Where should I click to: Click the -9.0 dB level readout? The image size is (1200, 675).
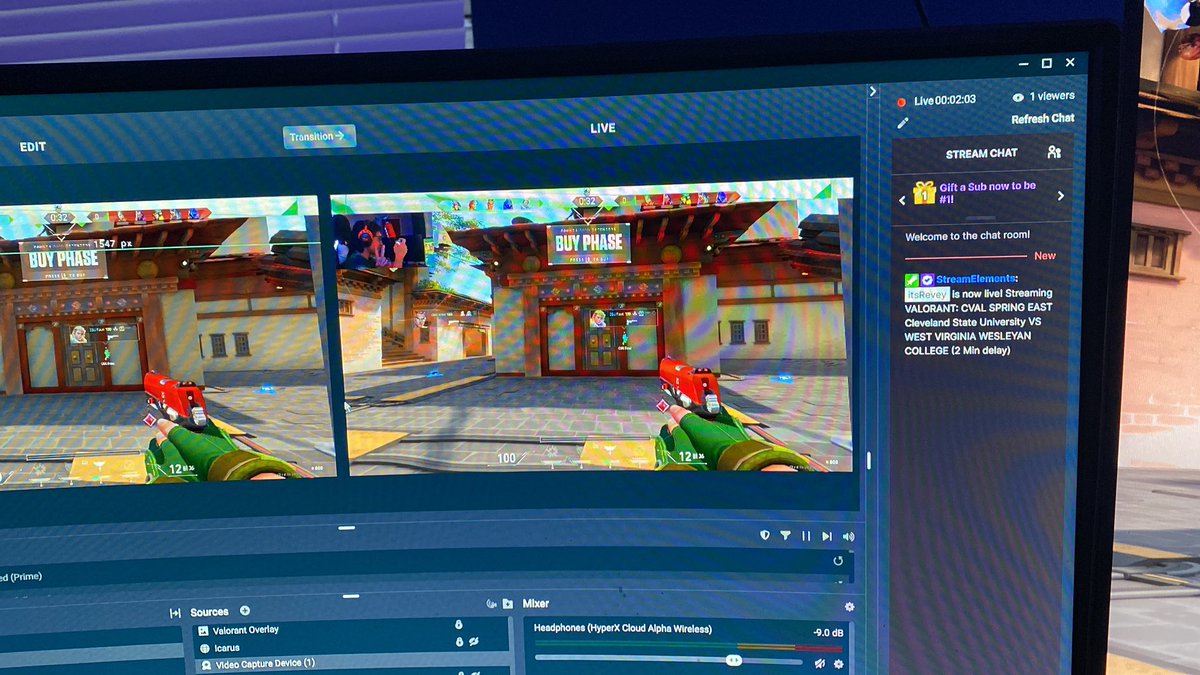pos(829,633)
